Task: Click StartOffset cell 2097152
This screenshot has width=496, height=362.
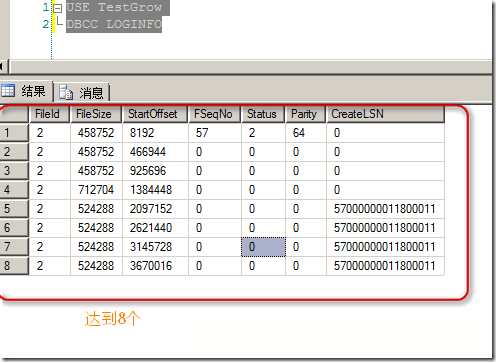Action: coord(155,209)
